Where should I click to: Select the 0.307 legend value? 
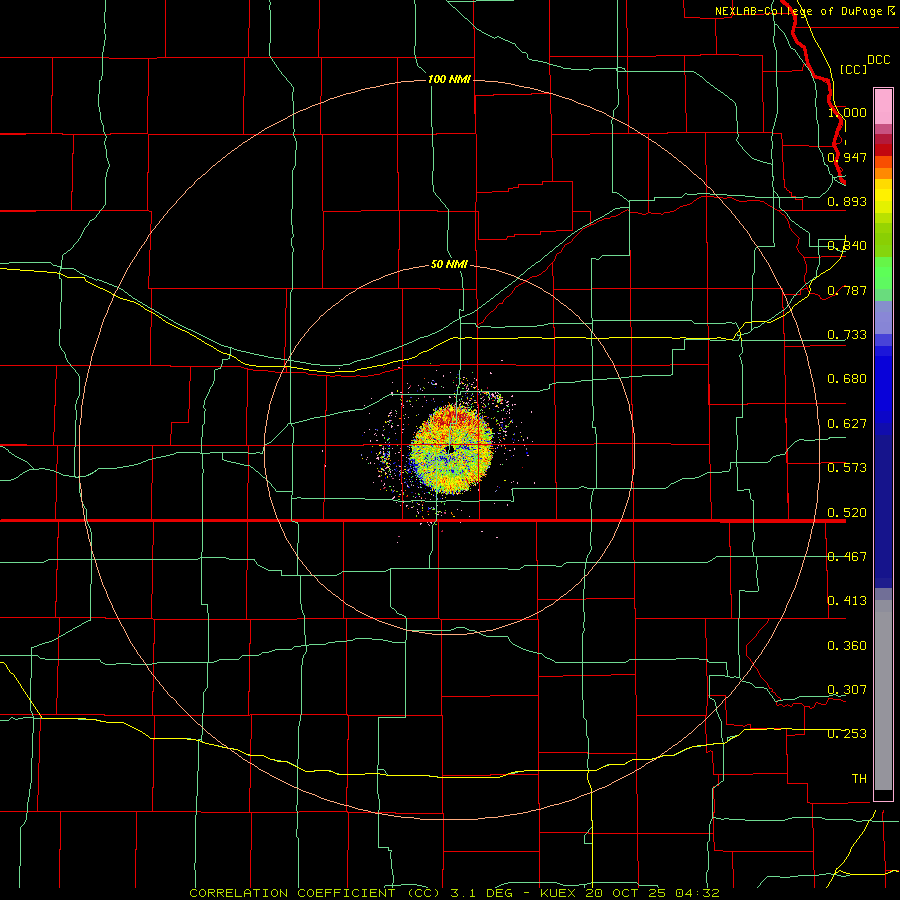tap(847, 689)
